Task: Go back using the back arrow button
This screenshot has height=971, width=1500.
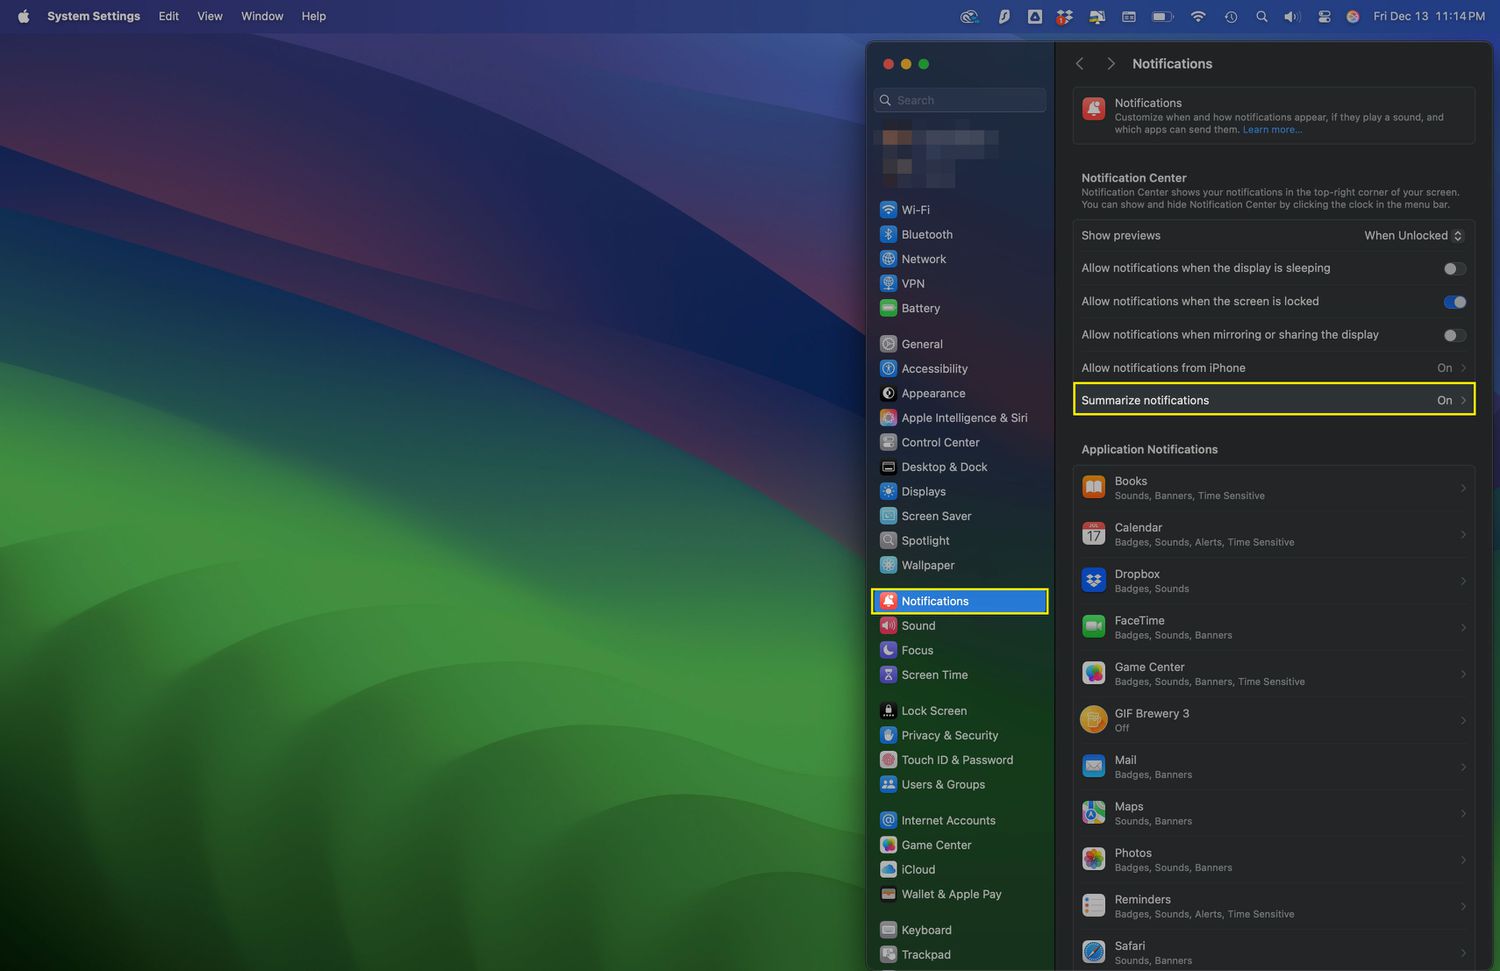Action: pos(1080,64)
